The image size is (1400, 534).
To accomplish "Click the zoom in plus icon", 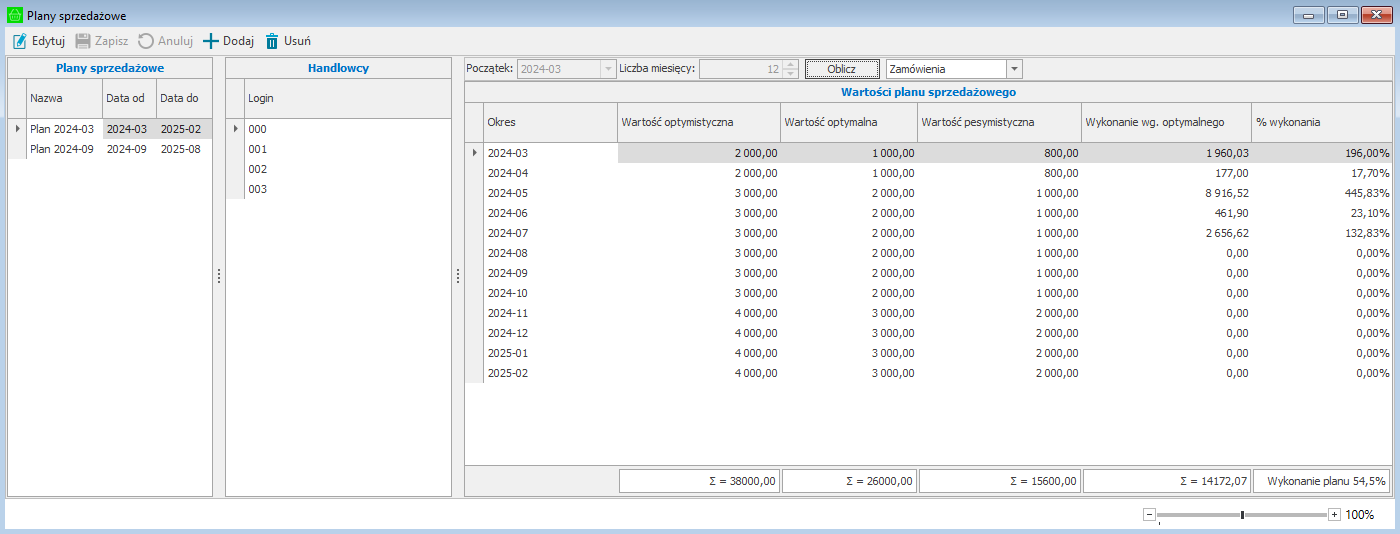I will click(1334, 514).
